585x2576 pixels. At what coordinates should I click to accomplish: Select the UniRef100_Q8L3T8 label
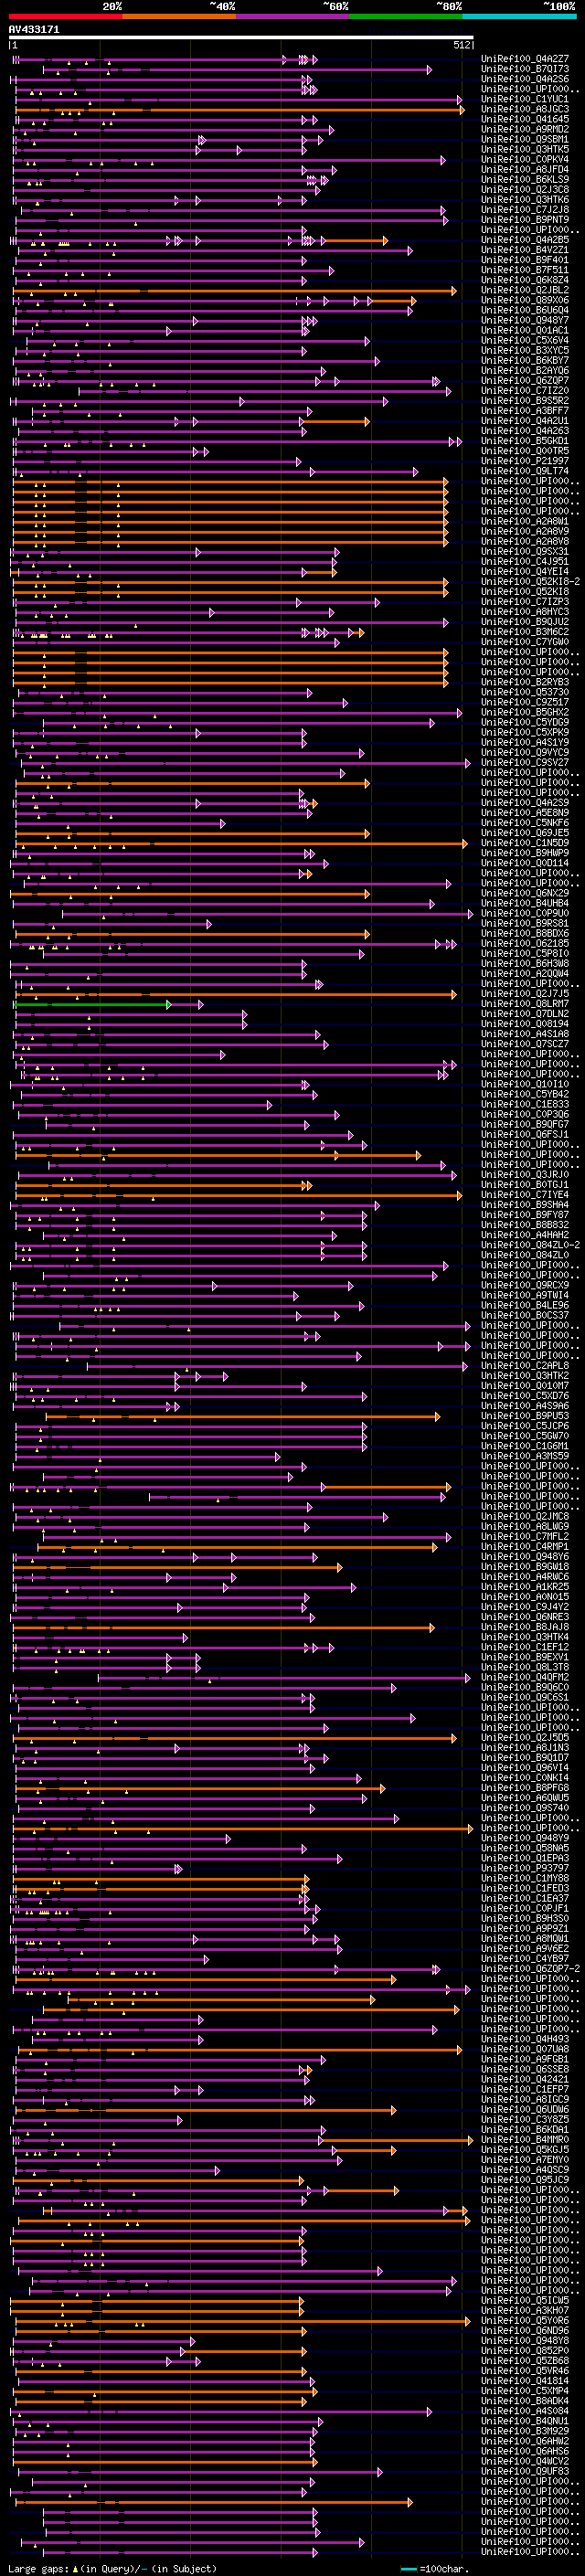pyautogui.click(x=525, y=1667)
